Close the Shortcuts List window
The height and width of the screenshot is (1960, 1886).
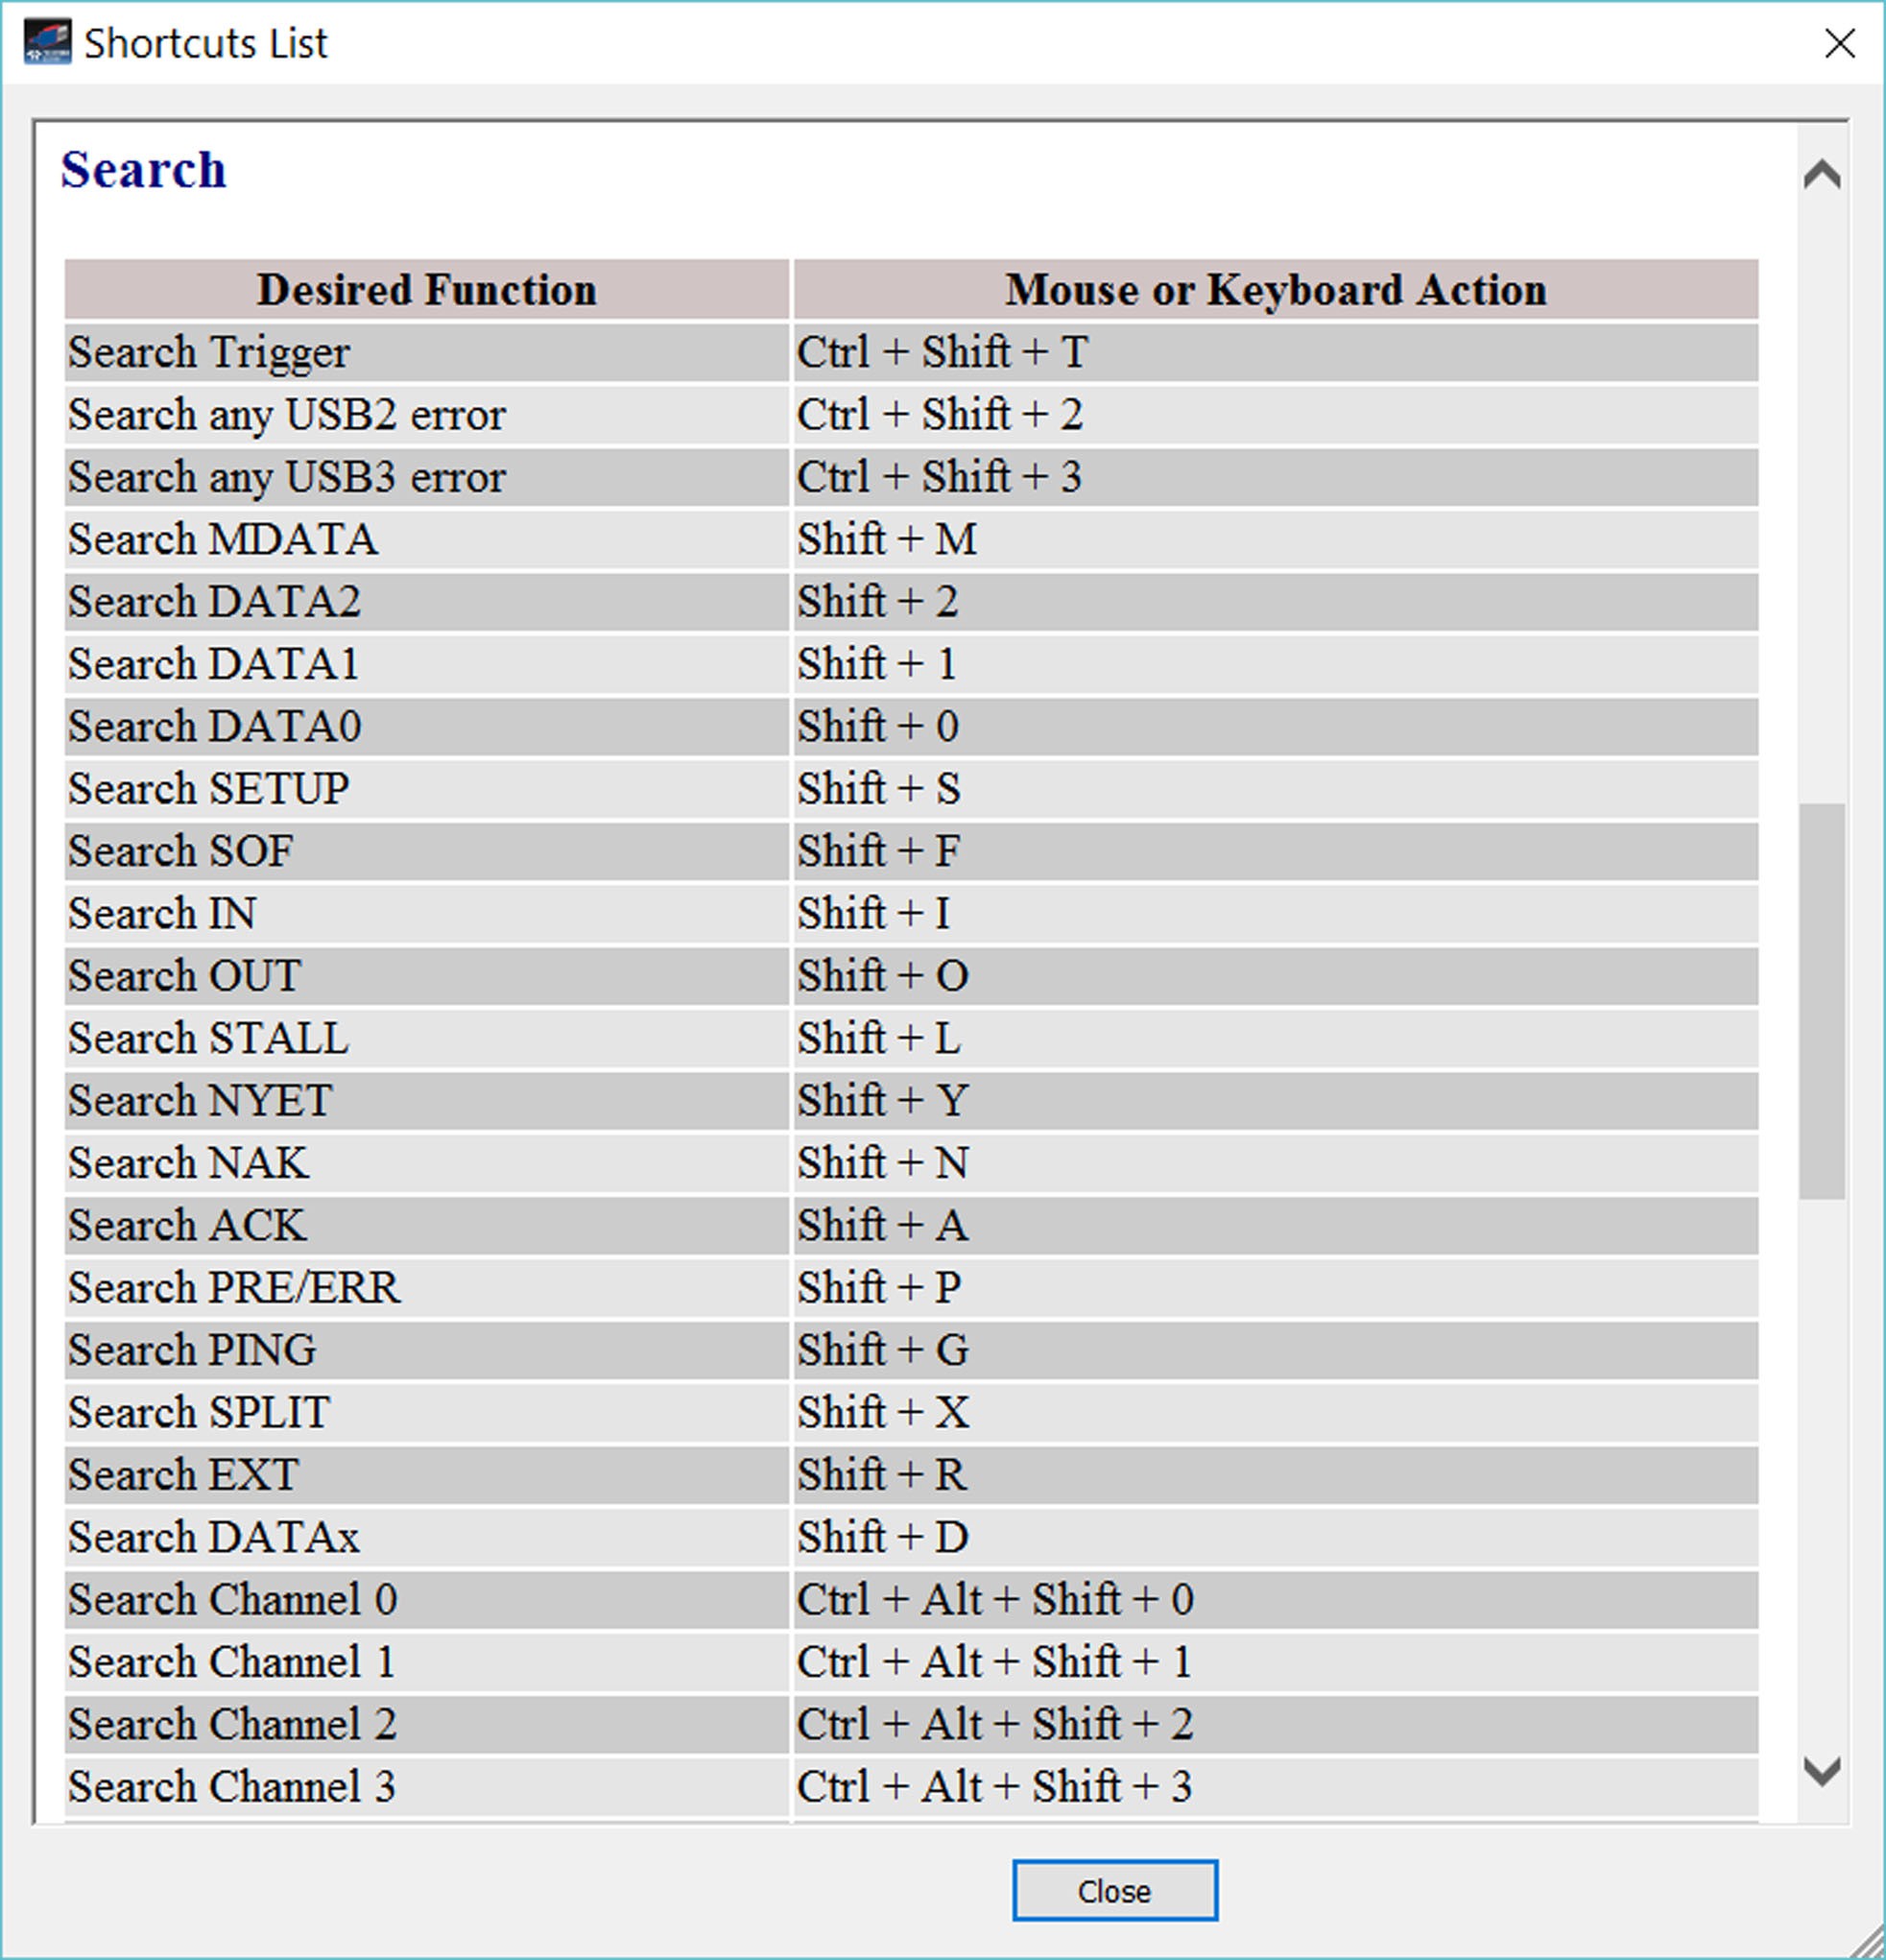click(1840, 43)
